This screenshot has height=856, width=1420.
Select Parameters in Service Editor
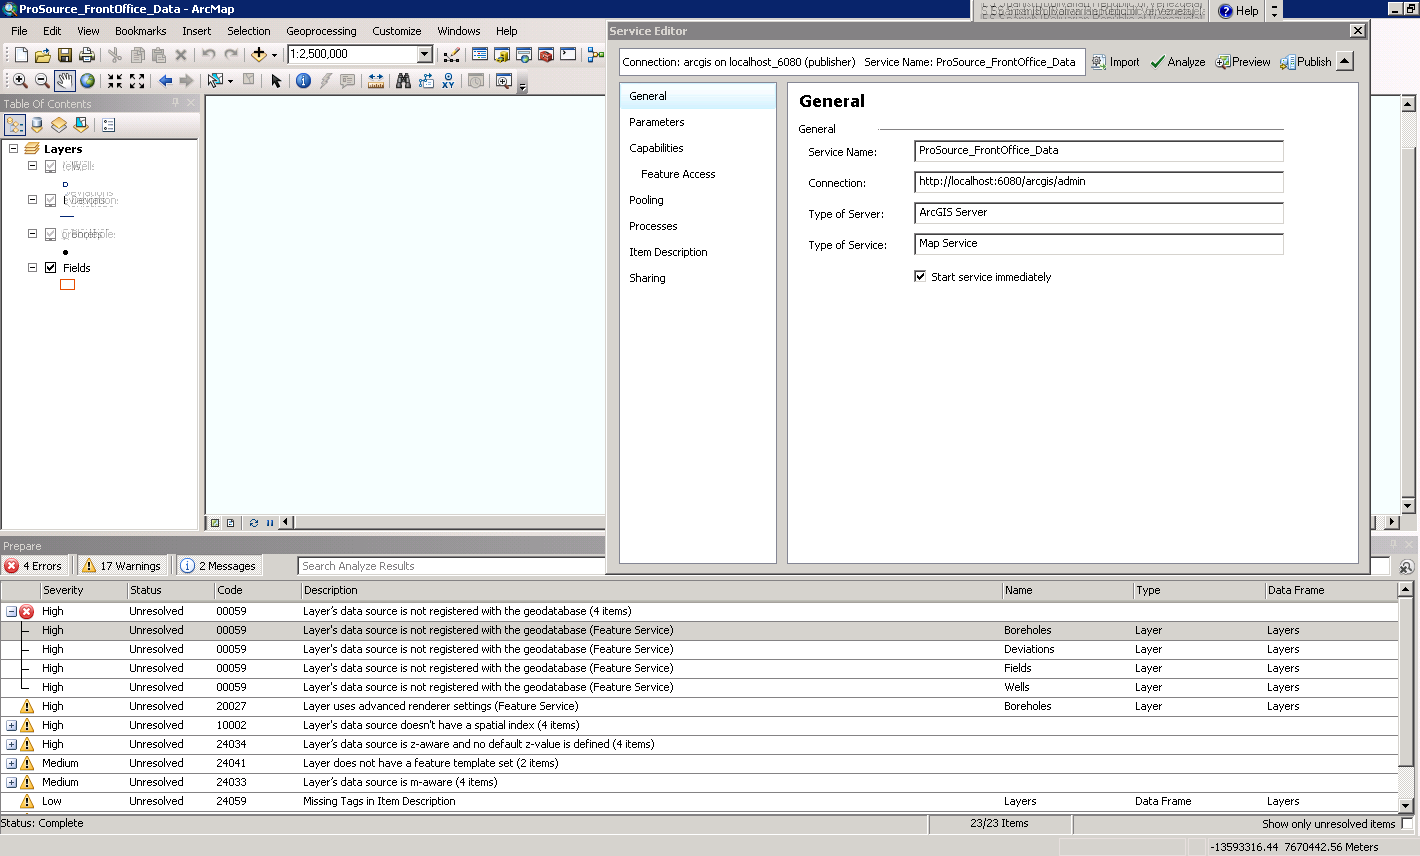(x=657, y=122)
